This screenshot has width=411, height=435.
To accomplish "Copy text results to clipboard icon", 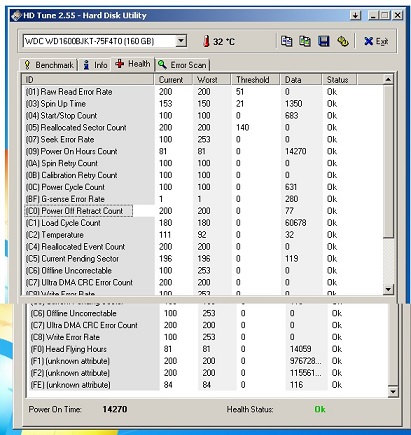I will (x=286, y=41).
